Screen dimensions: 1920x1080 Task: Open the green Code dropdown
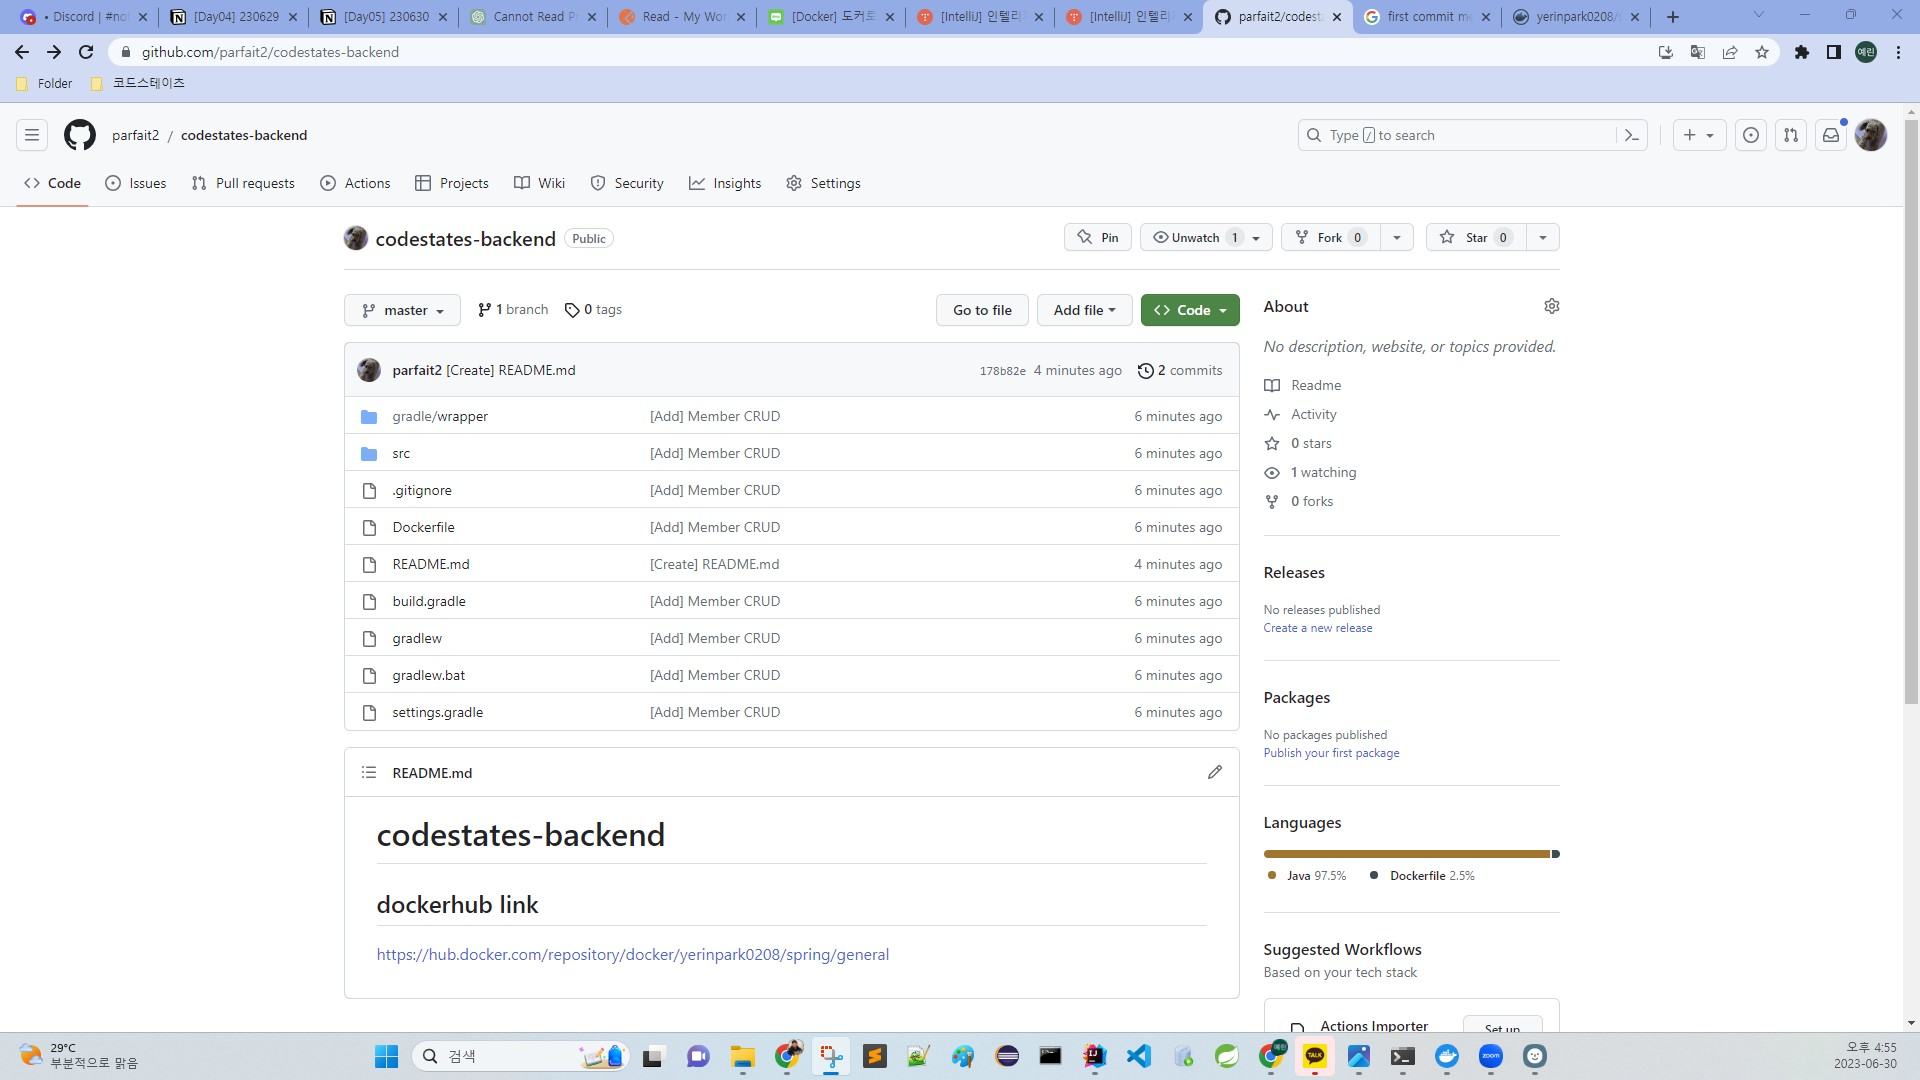(x=1189, y=310)
